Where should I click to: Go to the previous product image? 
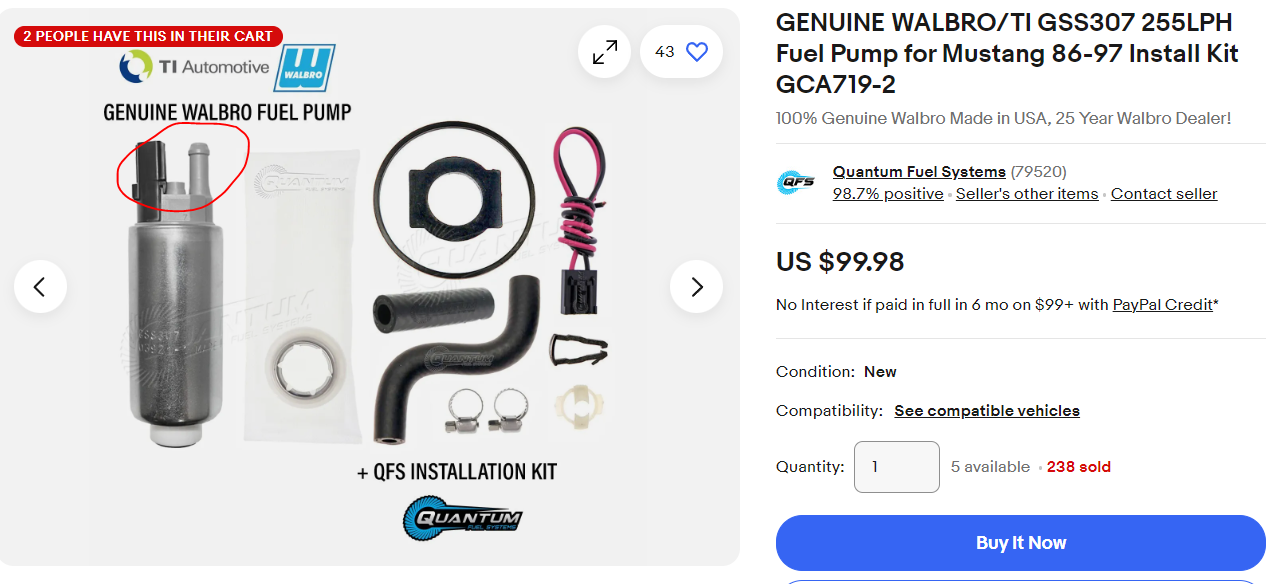click(x=40, y=287)
